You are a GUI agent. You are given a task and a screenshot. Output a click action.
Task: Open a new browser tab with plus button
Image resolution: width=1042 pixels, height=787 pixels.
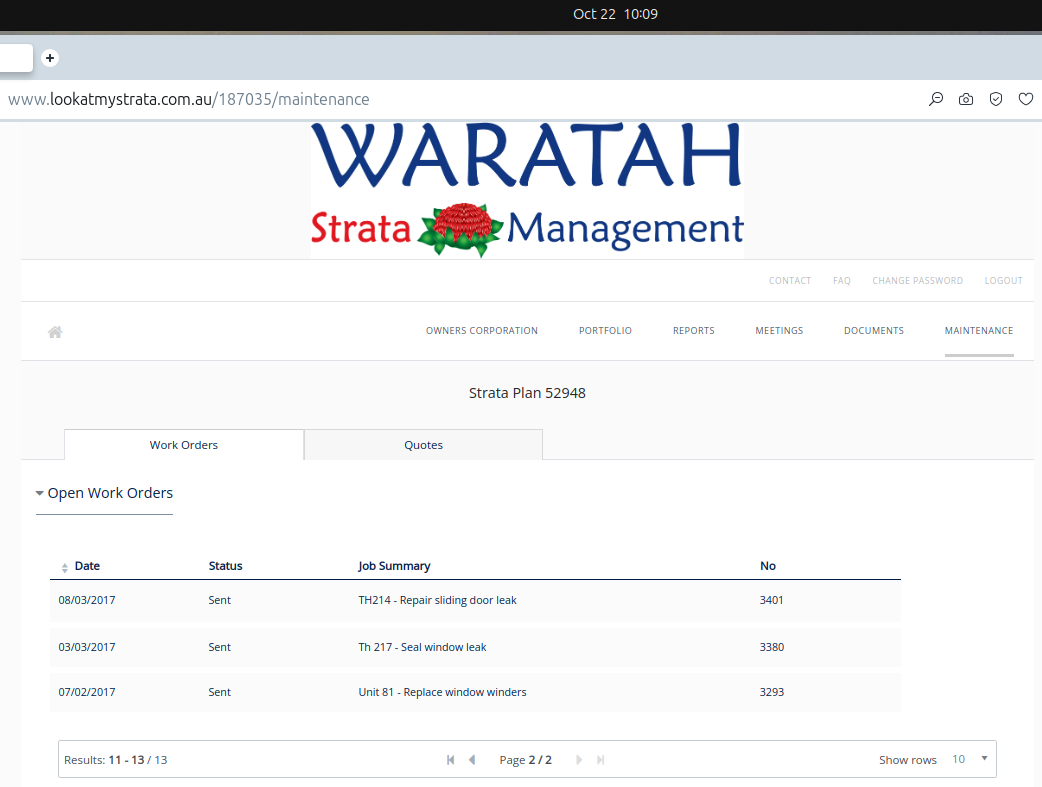50,58
